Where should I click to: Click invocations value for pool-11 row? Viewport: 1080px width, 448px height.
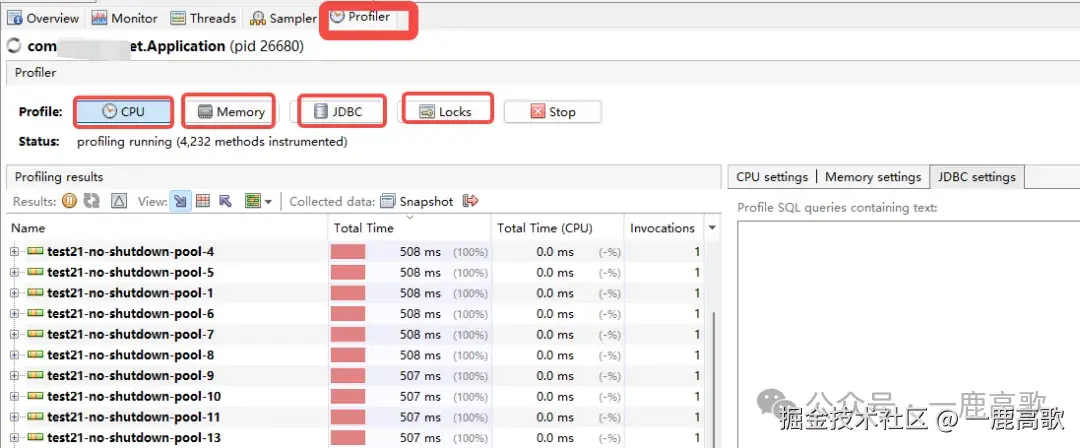[x=697, y=417]
